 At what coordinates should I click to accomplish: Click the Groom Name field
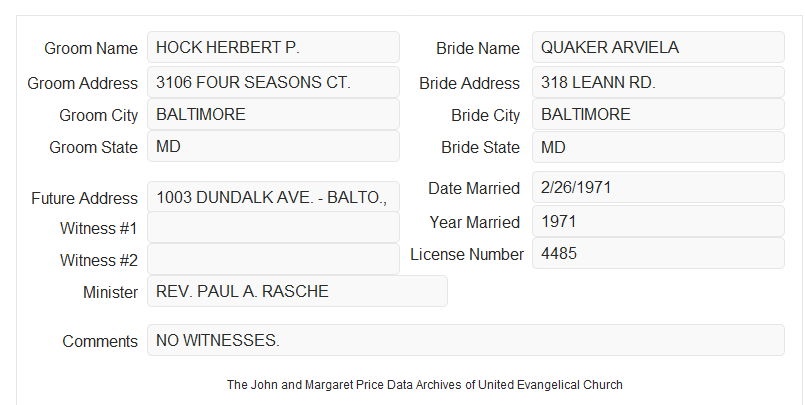pyautogui.click(x=273, y=47)
